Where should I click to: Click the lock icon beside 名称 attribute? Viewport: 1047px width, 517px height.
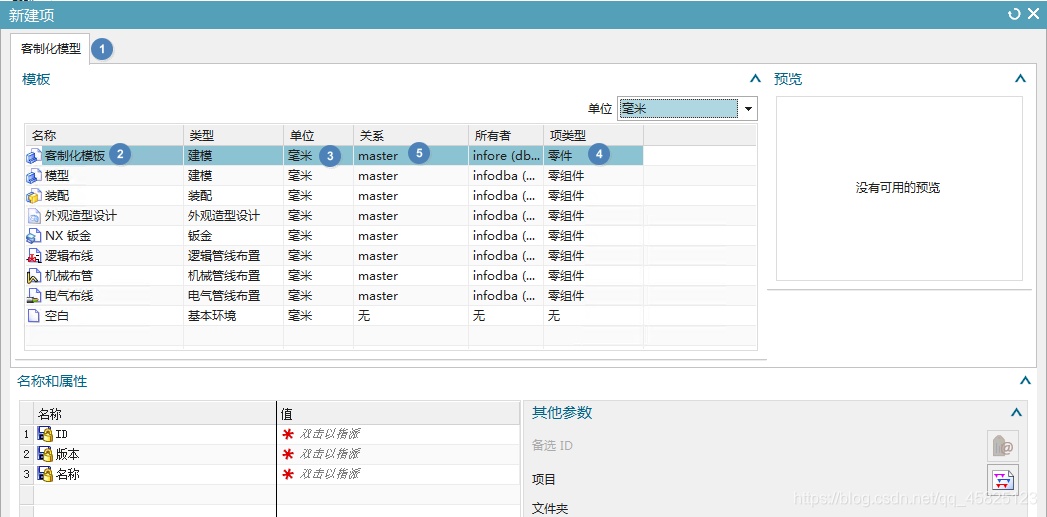pos(45,474)
